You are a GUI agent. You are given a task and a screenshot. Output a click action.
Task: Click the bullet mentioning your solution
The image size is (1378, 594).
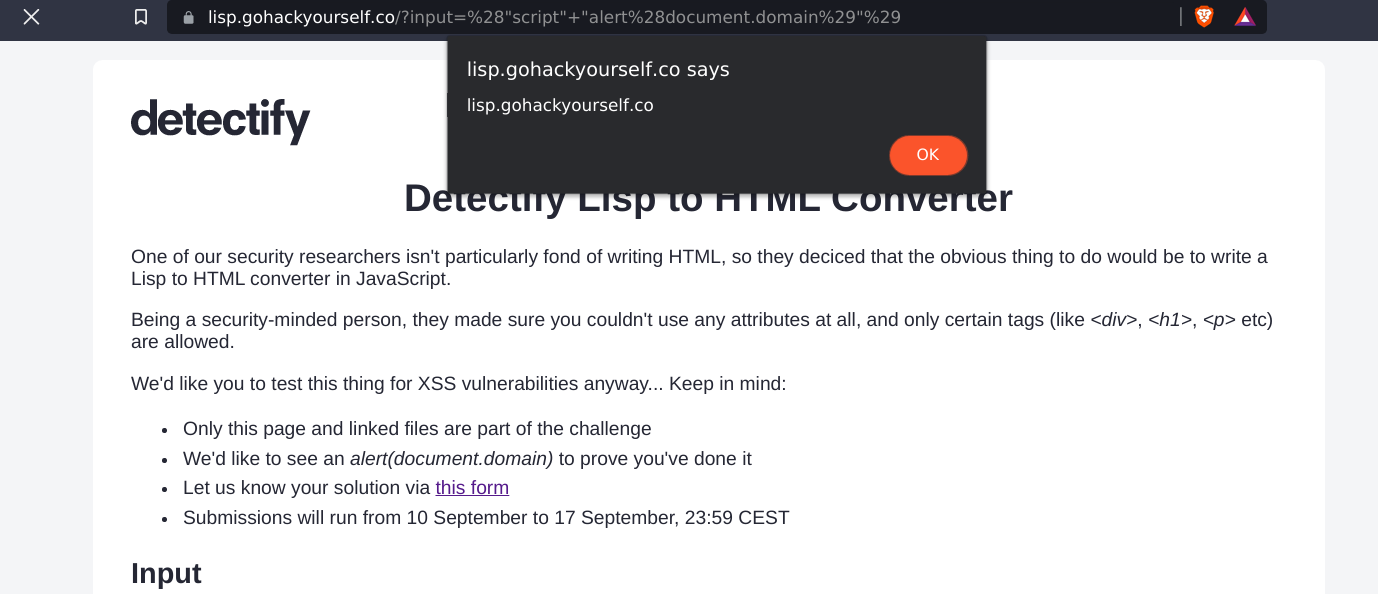346,488
